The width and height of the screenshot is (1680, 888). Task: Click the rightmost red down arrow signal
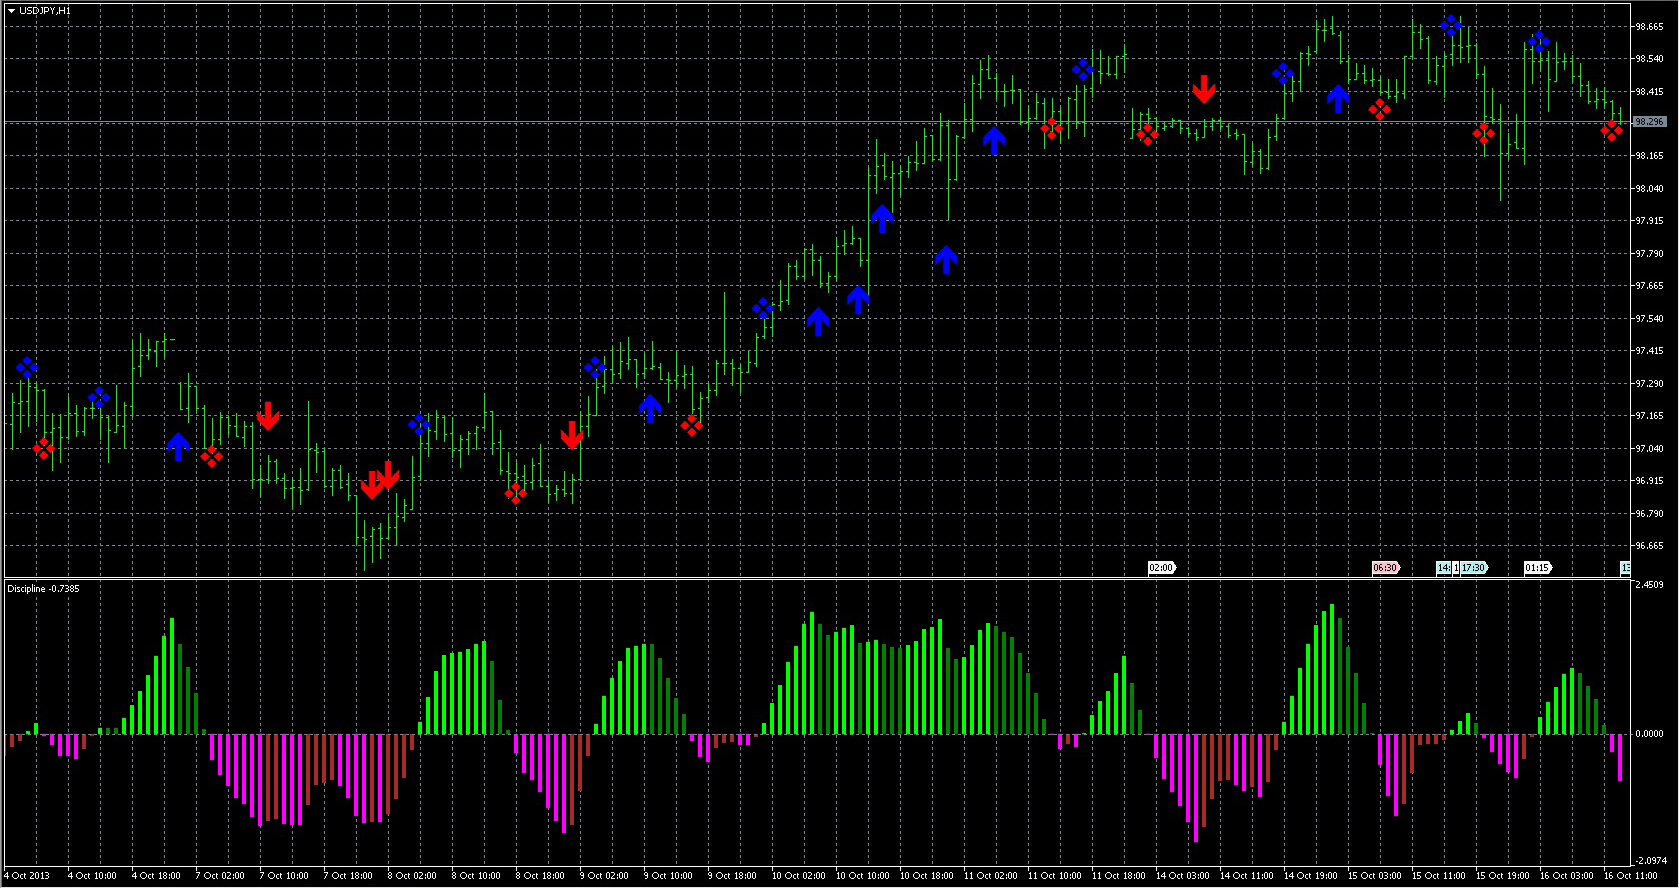1203,90
